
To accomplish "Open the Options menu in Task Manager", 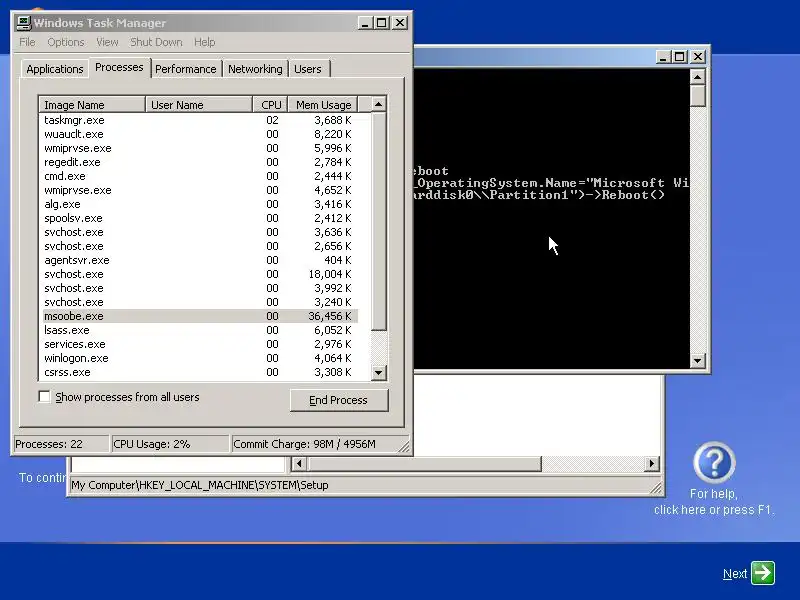I will pyautogui.click(x=65, y=42).
